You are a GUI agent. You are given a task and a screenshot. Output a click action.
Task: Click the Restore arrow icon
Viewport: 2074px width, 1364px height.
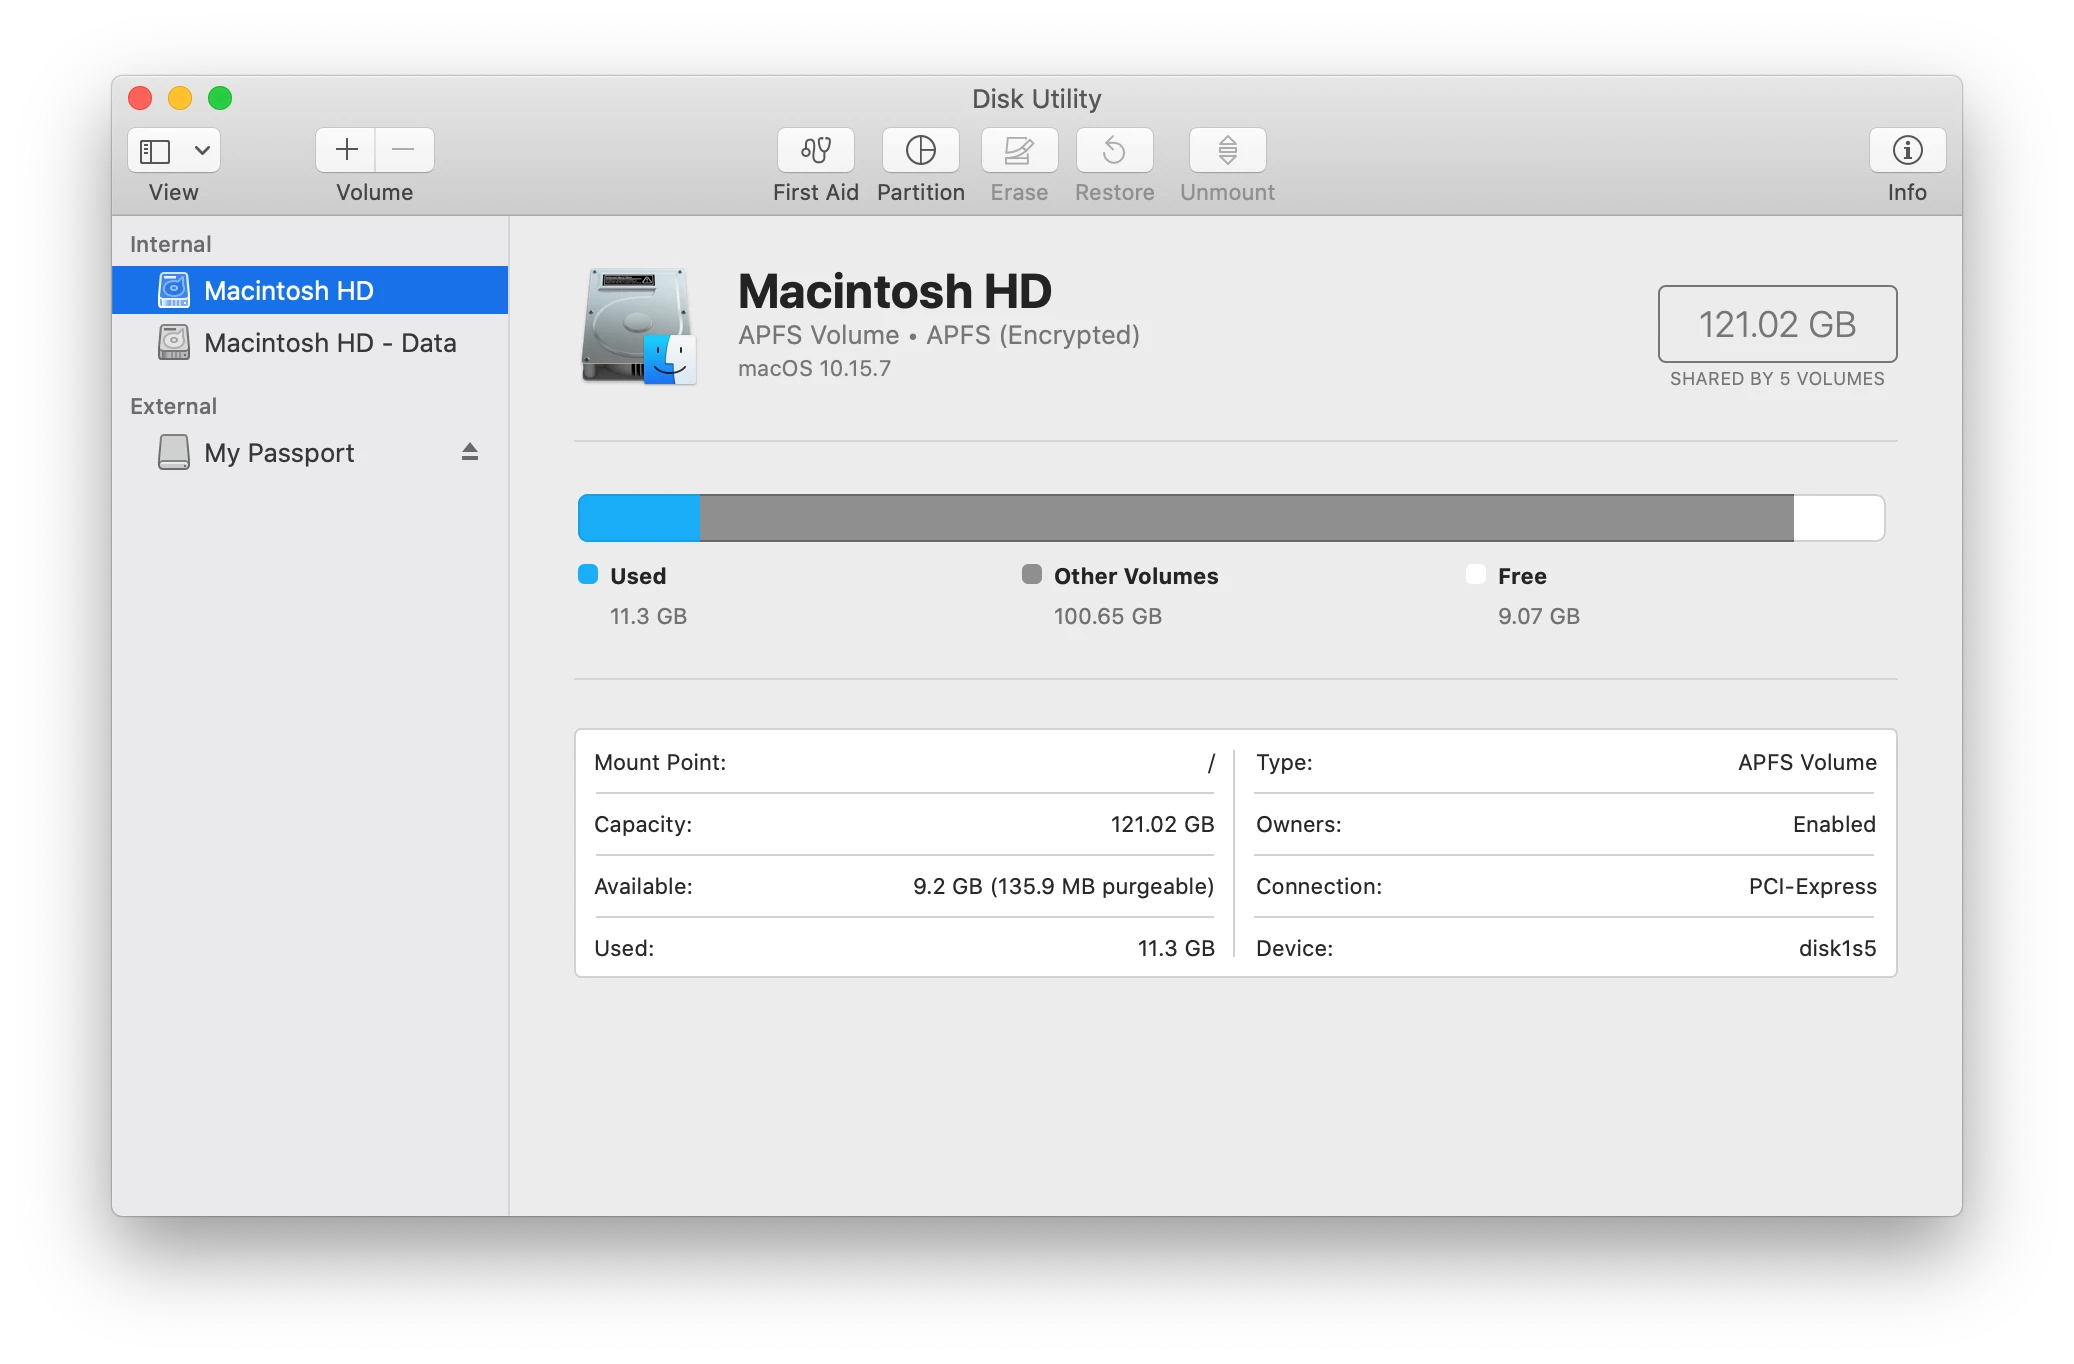[x=1114, y=150]
